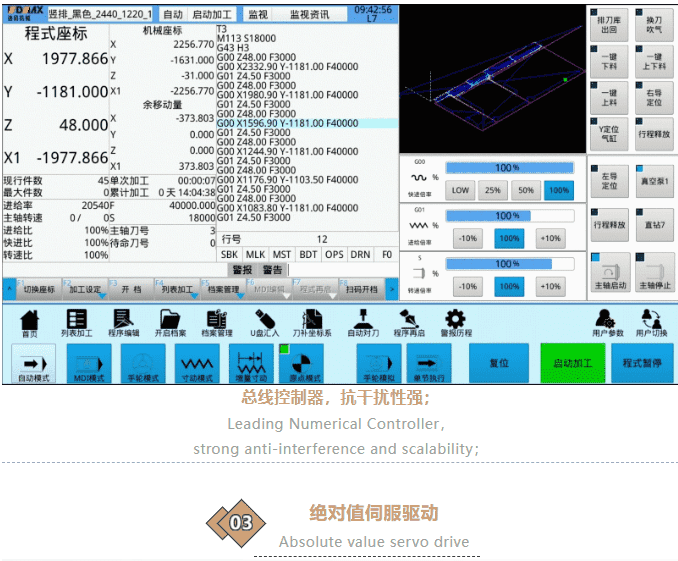Open the 首页 home icon
The height and width of the screenshot is (561, 678).
(x=29, y=323)
